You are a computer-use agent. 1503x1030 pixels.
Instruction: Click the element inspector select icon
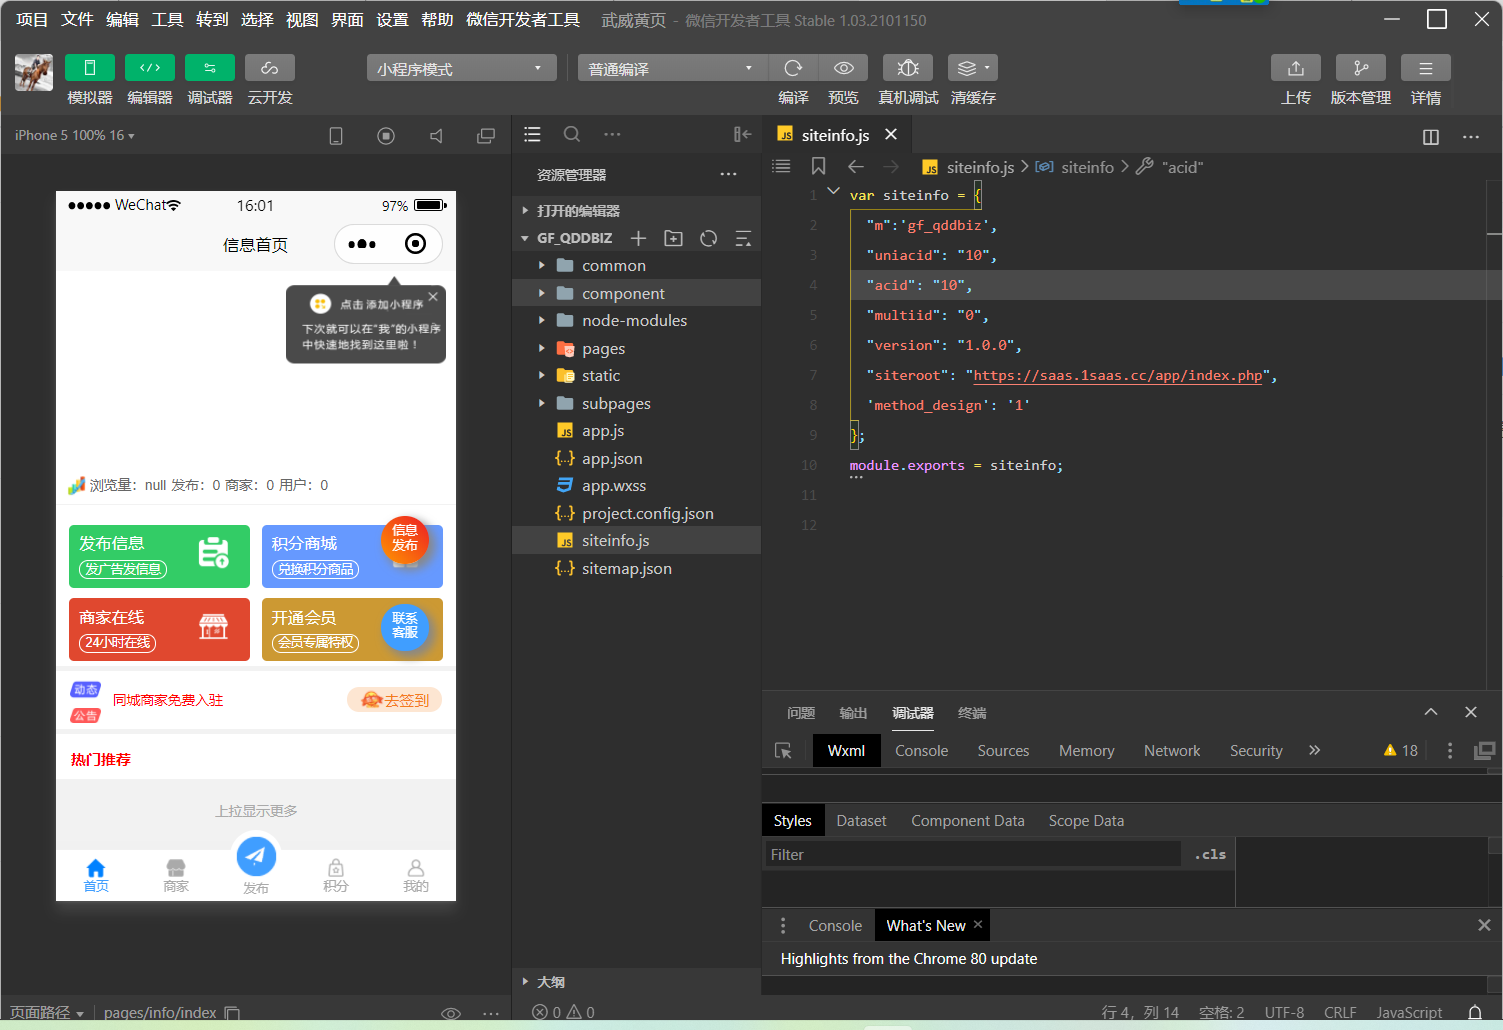pyautogui.click(x=783, y=751)
